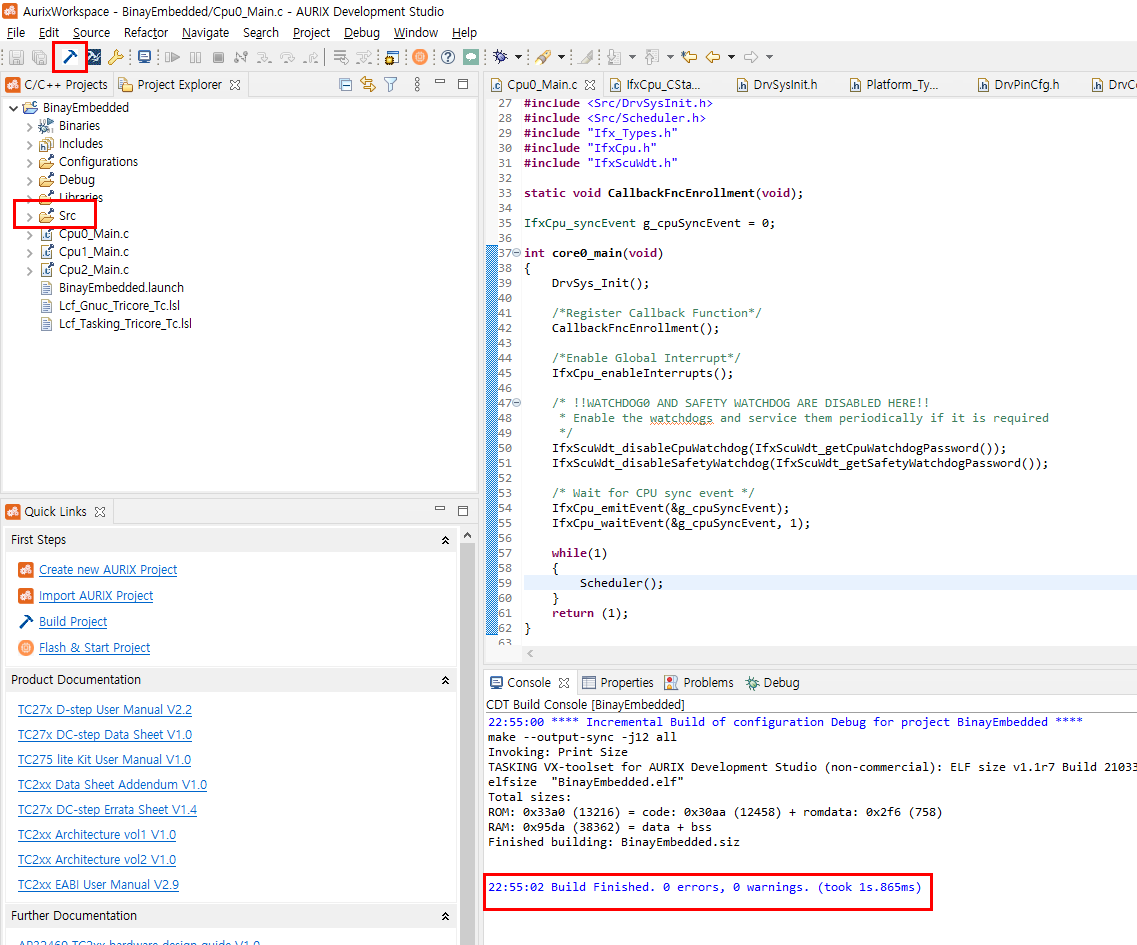Viewport: 1137px width, 945px height.
Task: Open the File menu
Action: point(16,33)
